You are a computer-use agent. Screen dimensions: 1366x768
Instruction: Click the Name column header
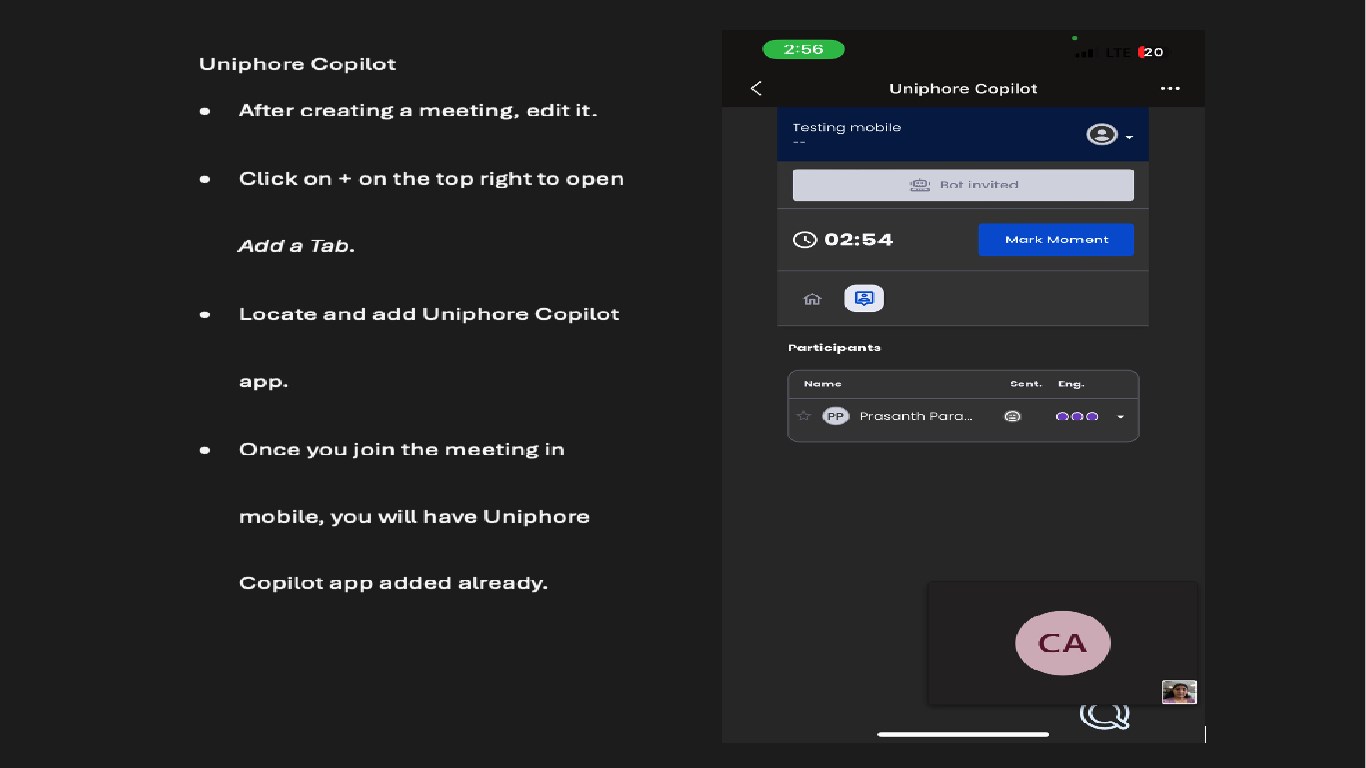(822, 384)
